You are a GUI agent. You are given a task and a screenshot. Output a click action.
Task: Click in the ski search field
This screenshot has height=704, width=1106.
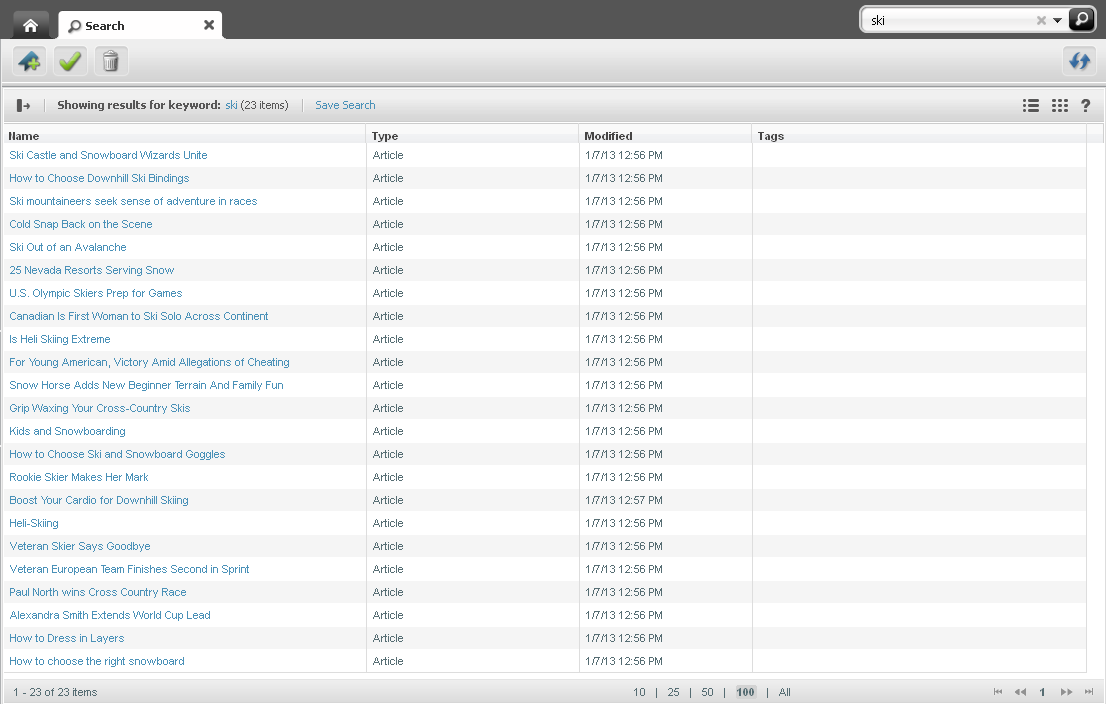(x=949, y=20)
